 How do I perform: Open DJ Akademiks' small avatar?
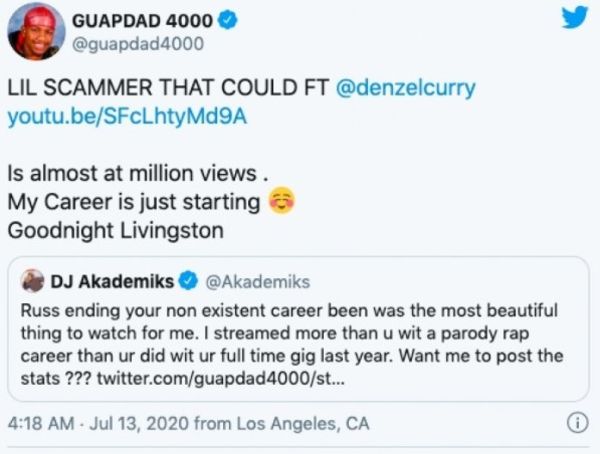32,281
